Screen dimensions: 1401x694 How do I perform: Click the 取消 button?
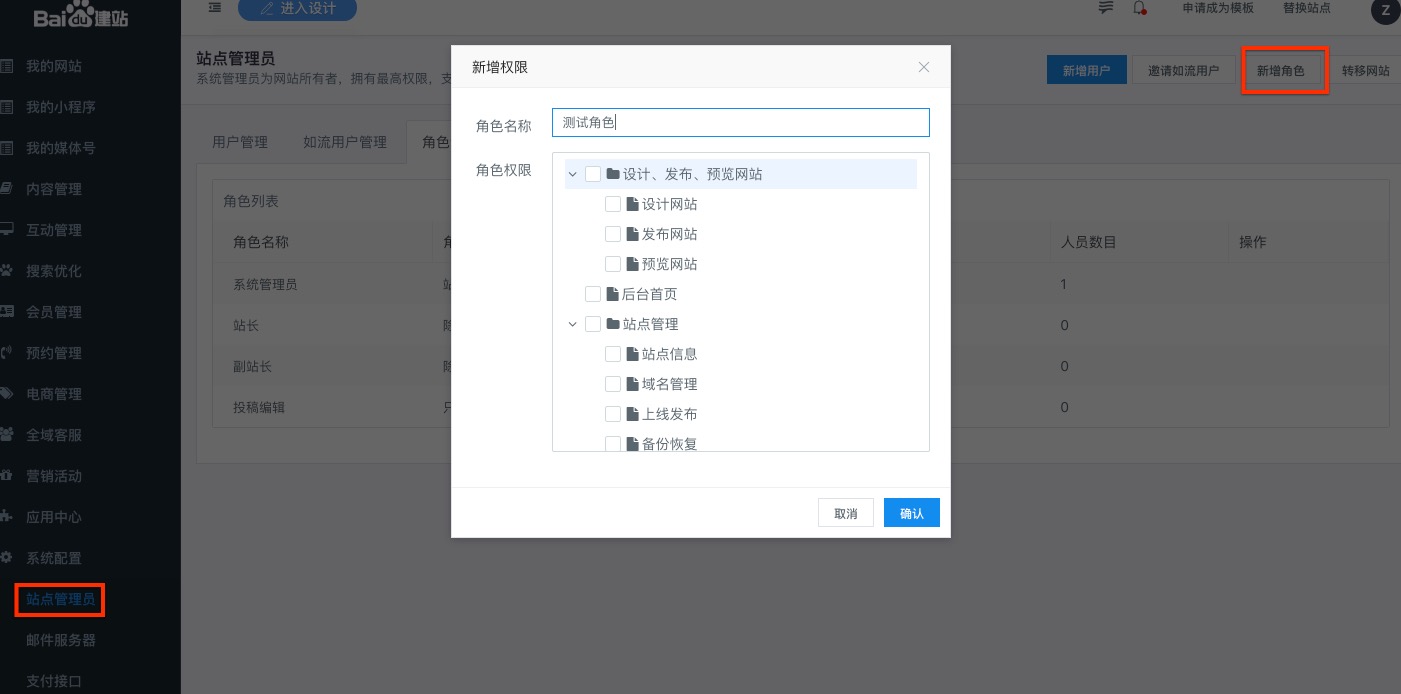coord(845,513)
